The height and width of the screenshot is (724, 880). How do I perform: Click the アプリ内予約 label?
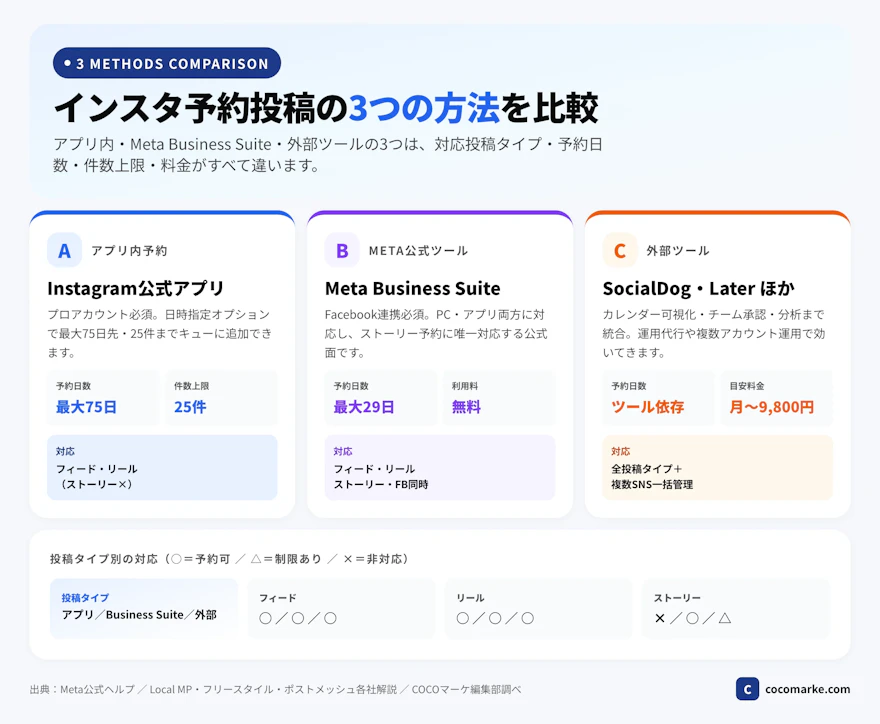tap(129, 251)
